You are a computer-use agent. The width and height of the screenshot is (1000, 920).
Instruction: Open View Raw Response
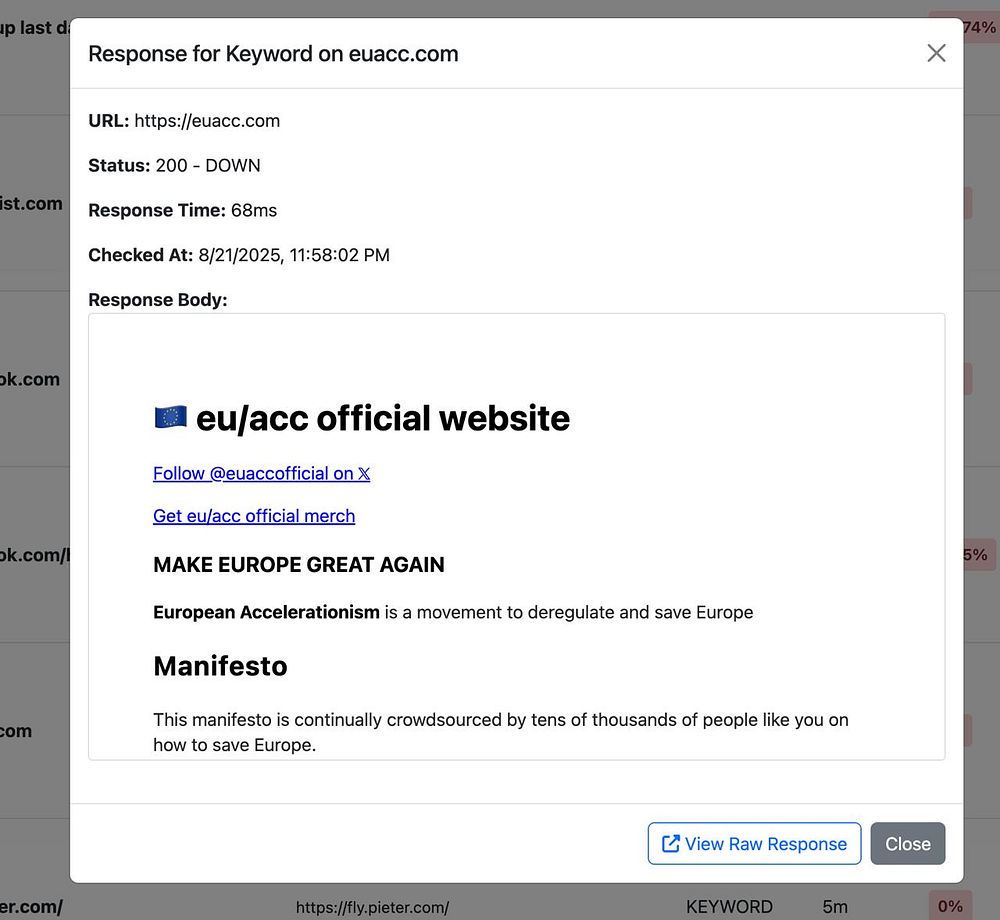(754, 843)
